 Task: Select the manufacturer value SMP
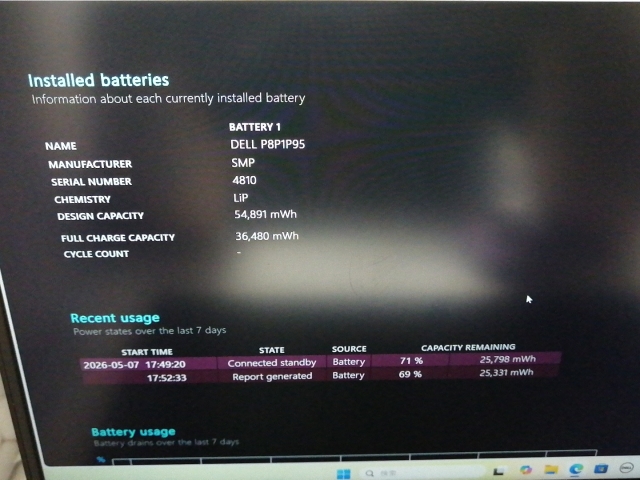[x=243, y=162]
